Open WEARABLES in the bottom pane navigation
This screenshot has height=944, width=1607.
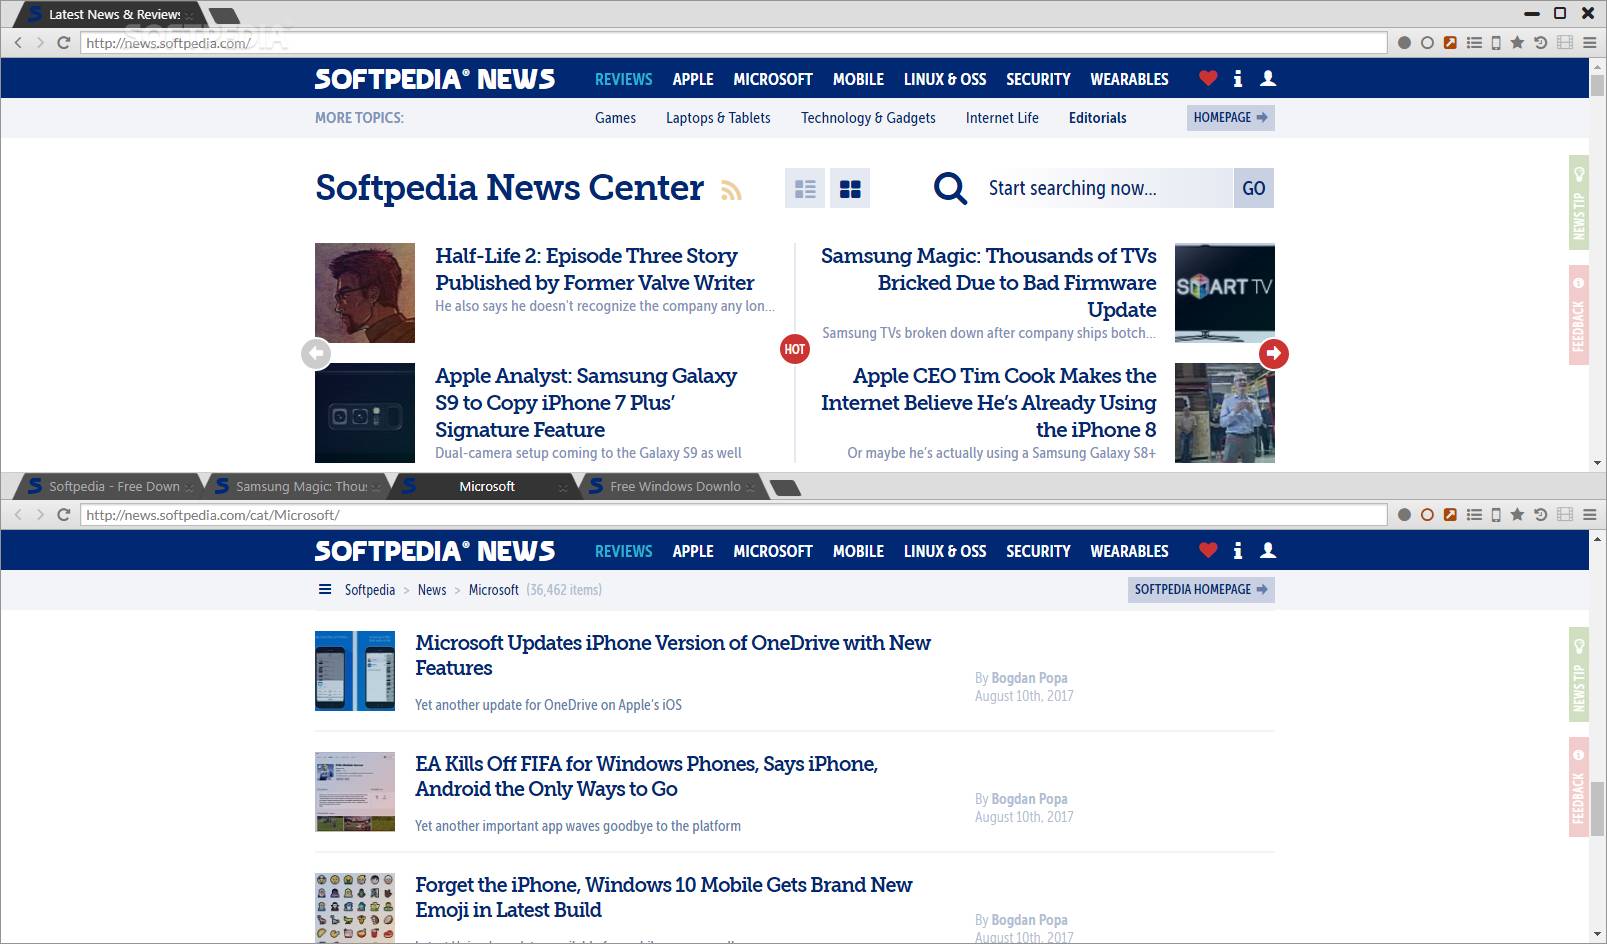coord(1129,551)
